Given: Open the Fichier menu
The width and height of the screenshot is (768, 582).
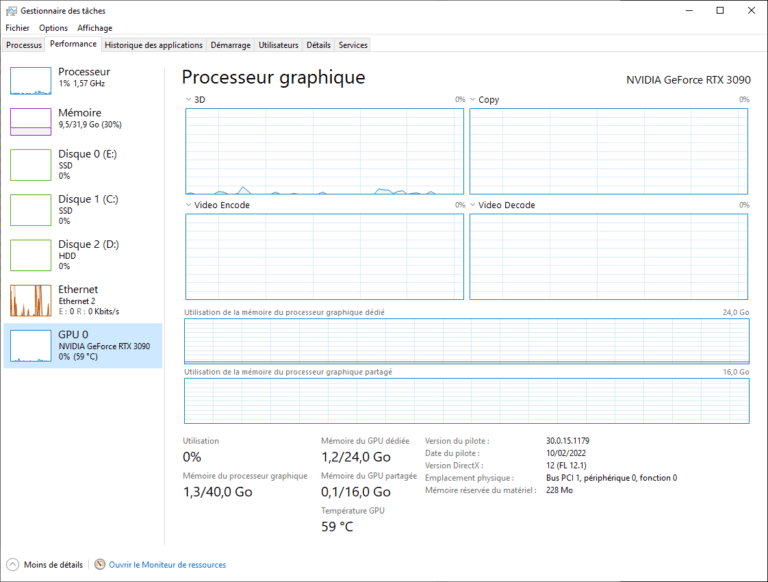Looking at the screenshot, I should [x=18, y=28].
